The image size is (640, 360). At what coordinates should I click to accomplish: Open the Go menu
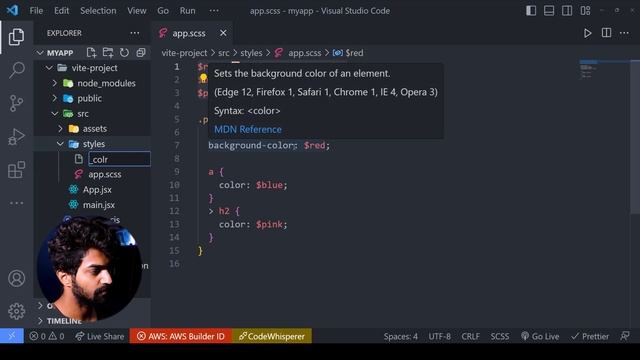pos(163,11)
